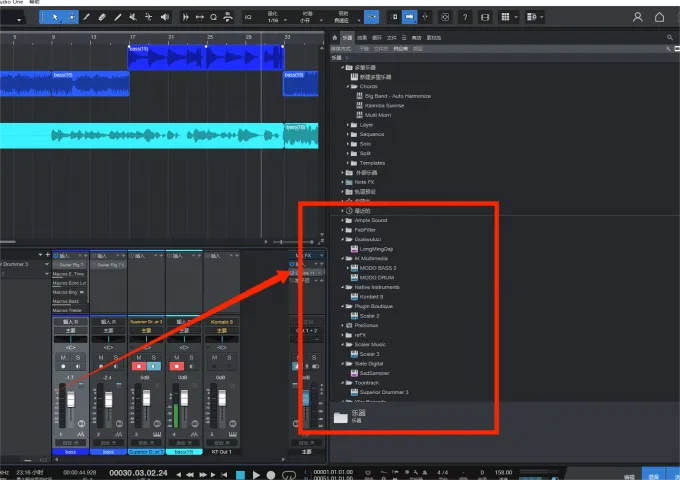
Task: Collapse the Chords folder
Action: click(x=348, y=87)
